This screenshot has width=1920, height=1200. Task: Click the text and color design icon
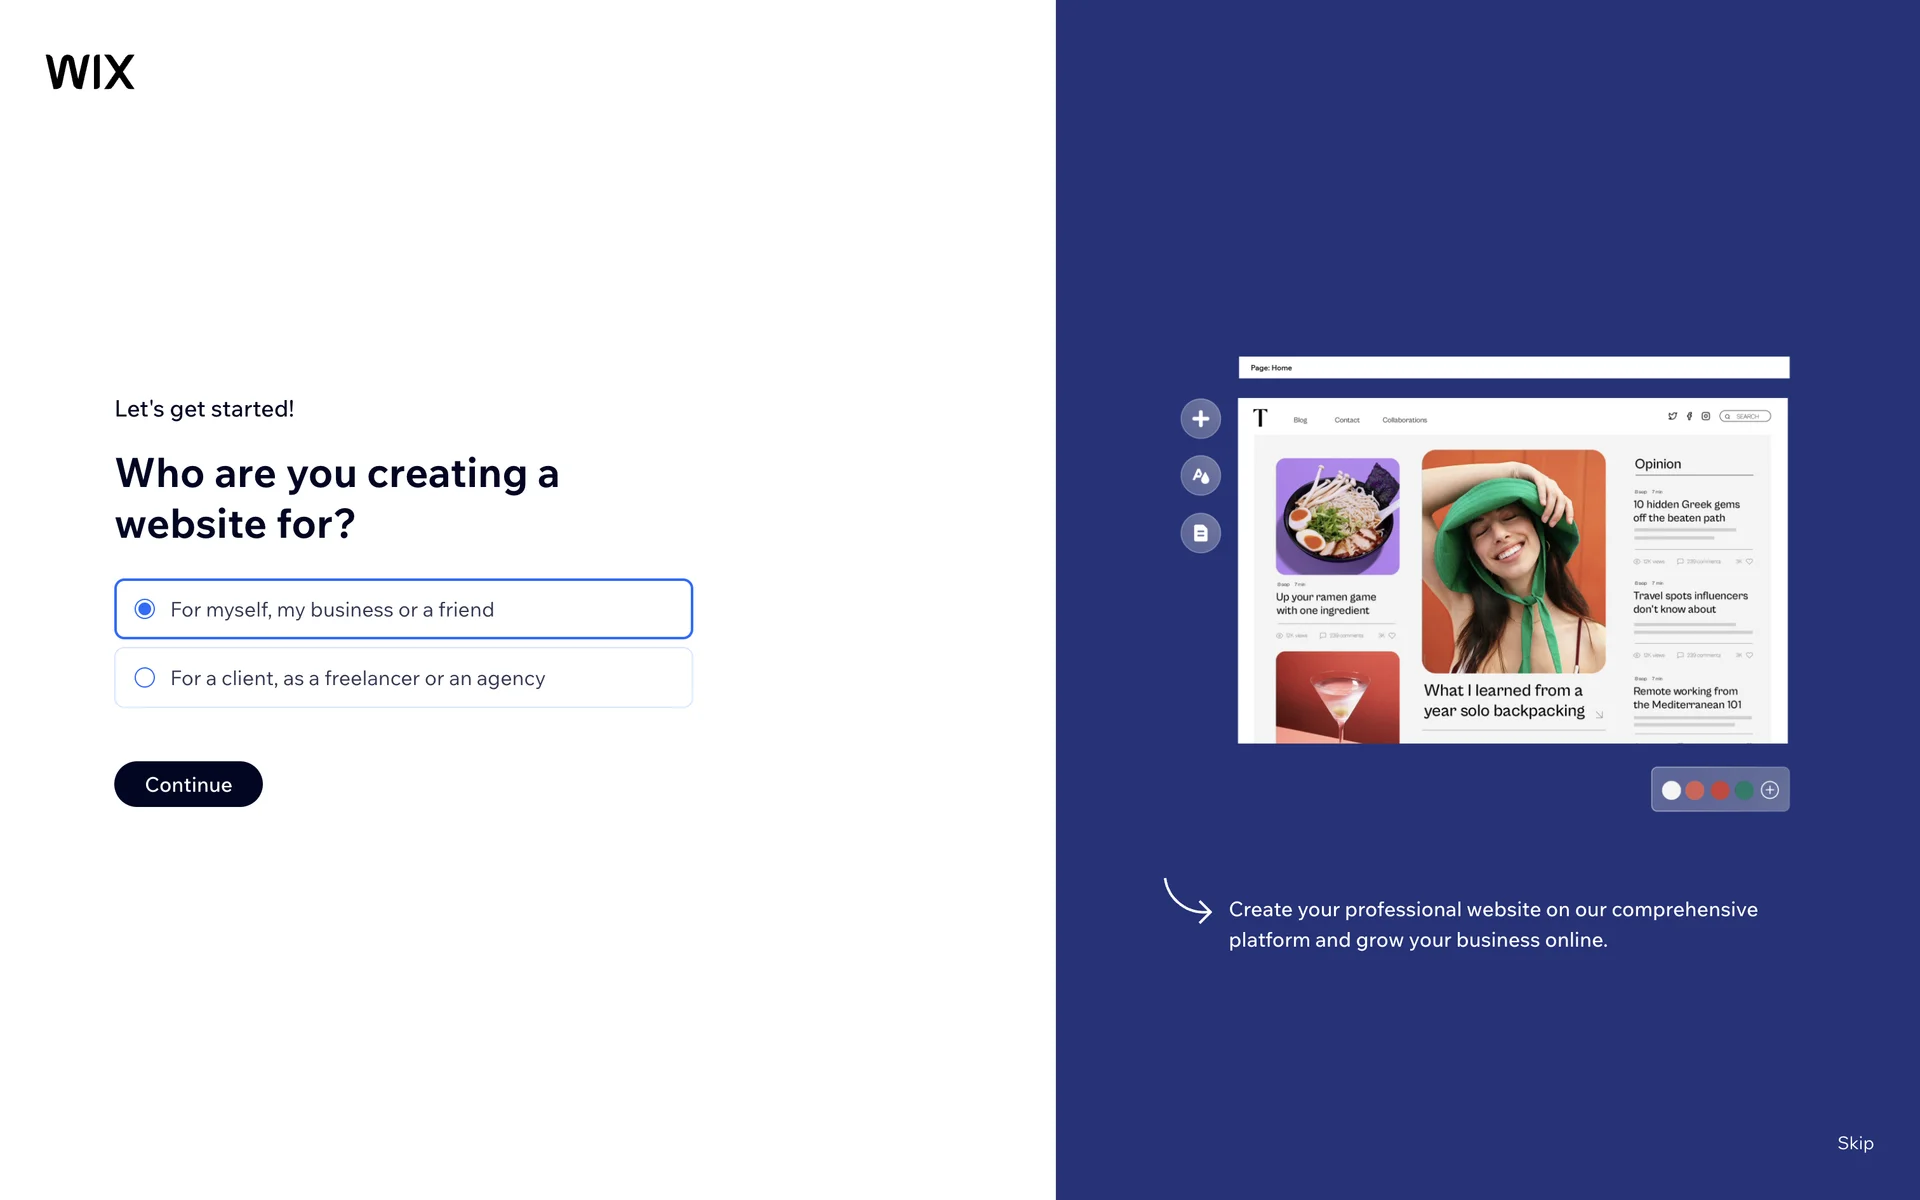click(x=1200, y=476)
